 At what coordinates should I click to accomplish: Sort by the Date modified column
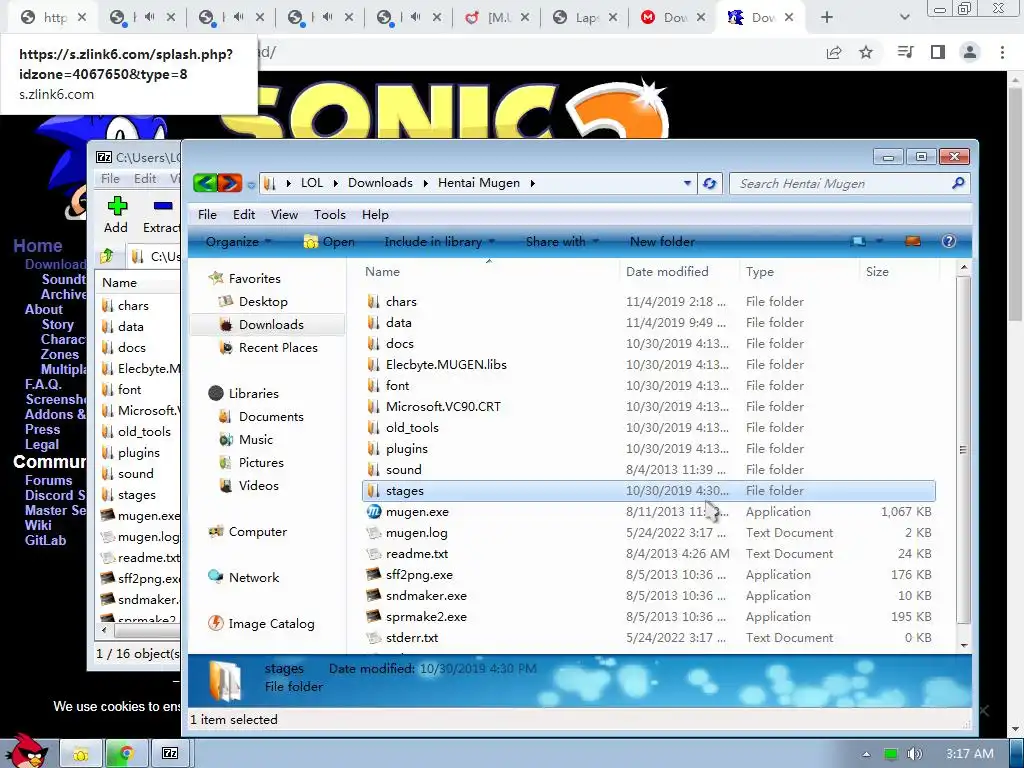667,272
